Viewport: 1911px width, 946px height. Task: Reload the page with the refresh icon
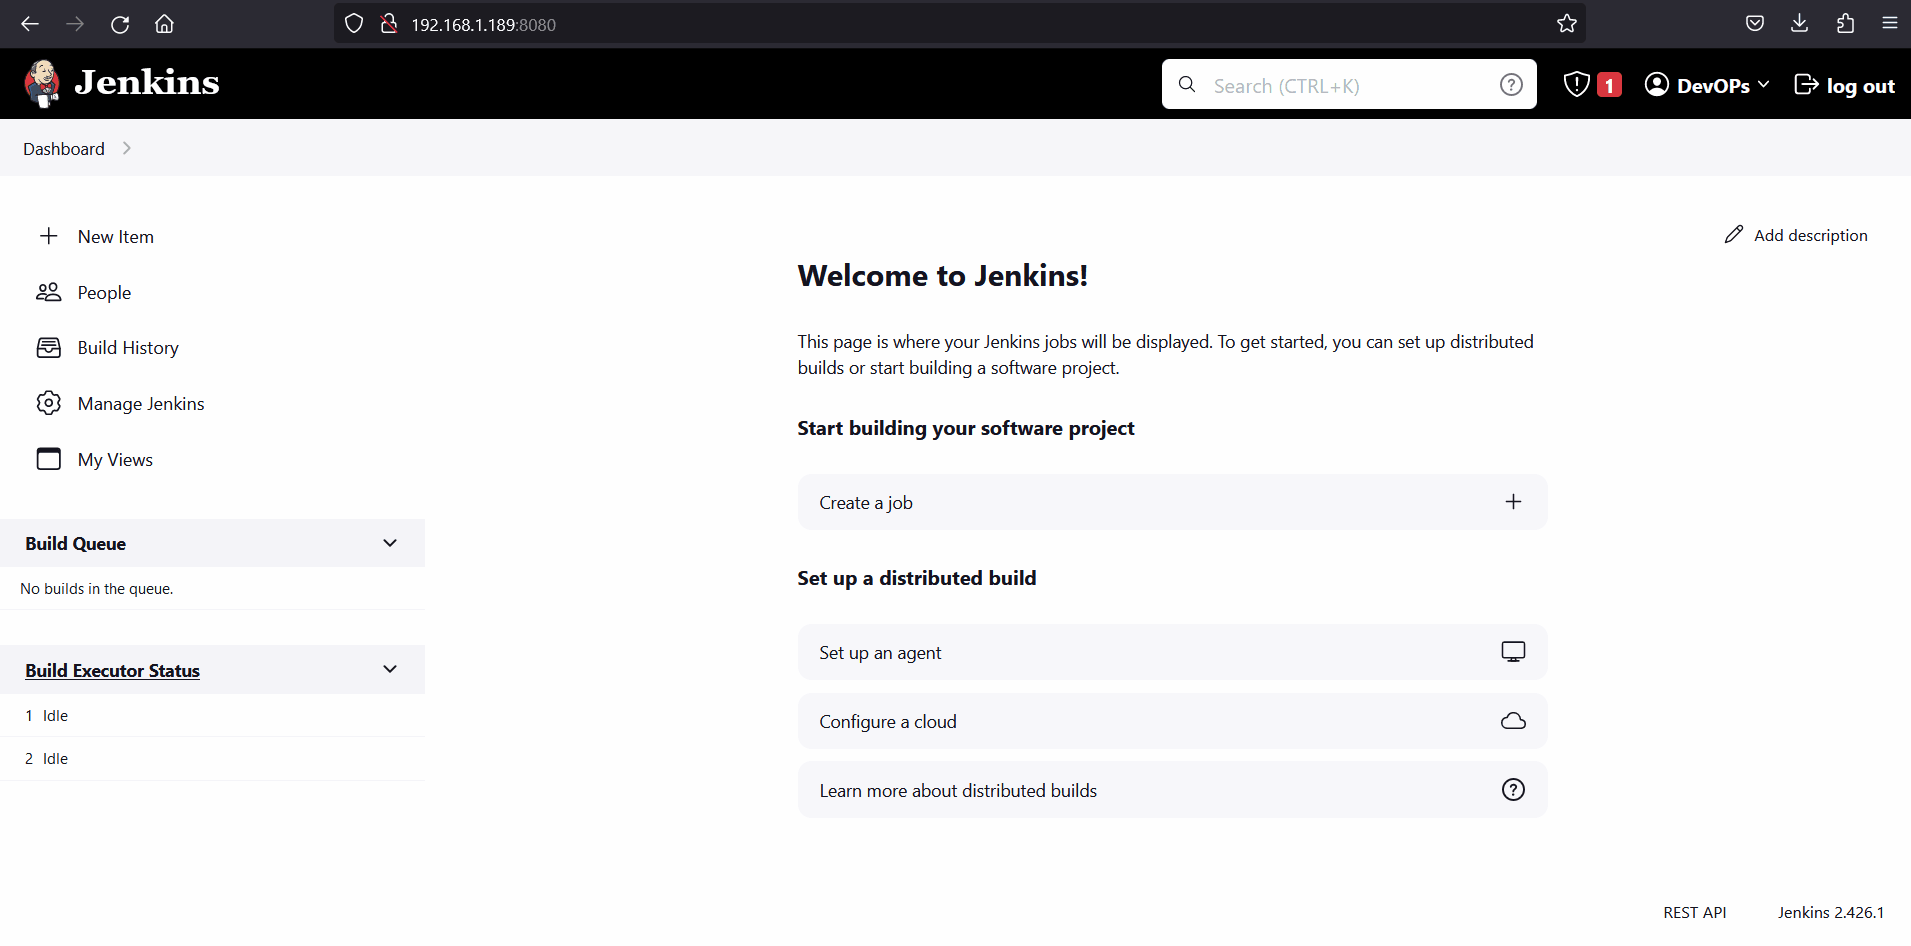[x=120, y=24]
